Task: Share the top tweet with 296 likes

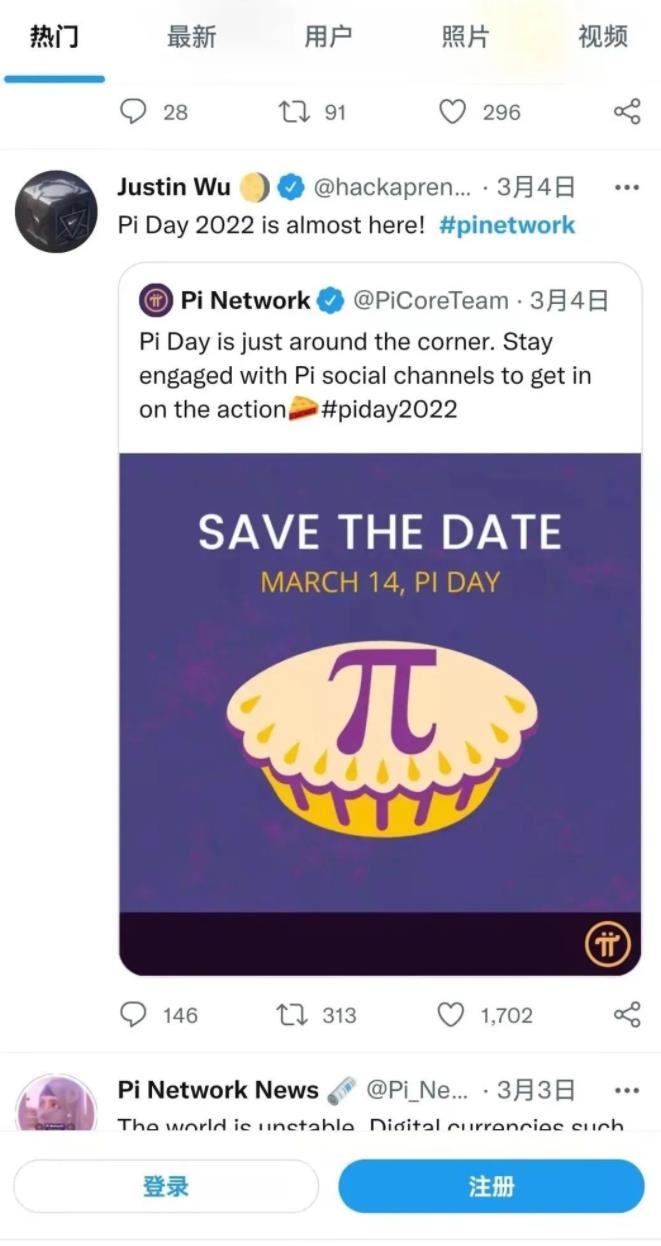Action: 627,111
